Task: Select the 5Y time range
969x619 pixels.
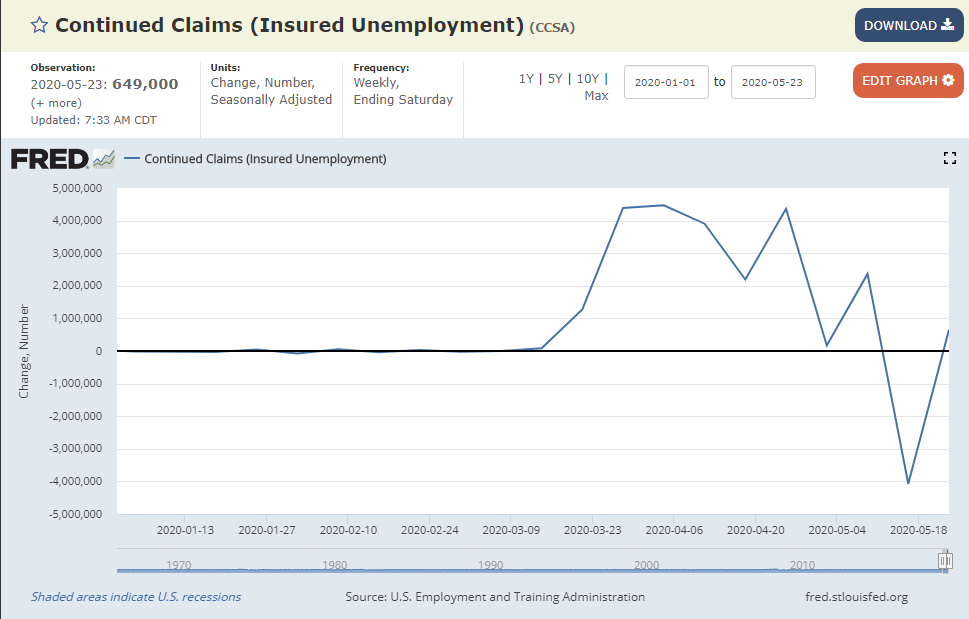Action: (x=555, y=79)
